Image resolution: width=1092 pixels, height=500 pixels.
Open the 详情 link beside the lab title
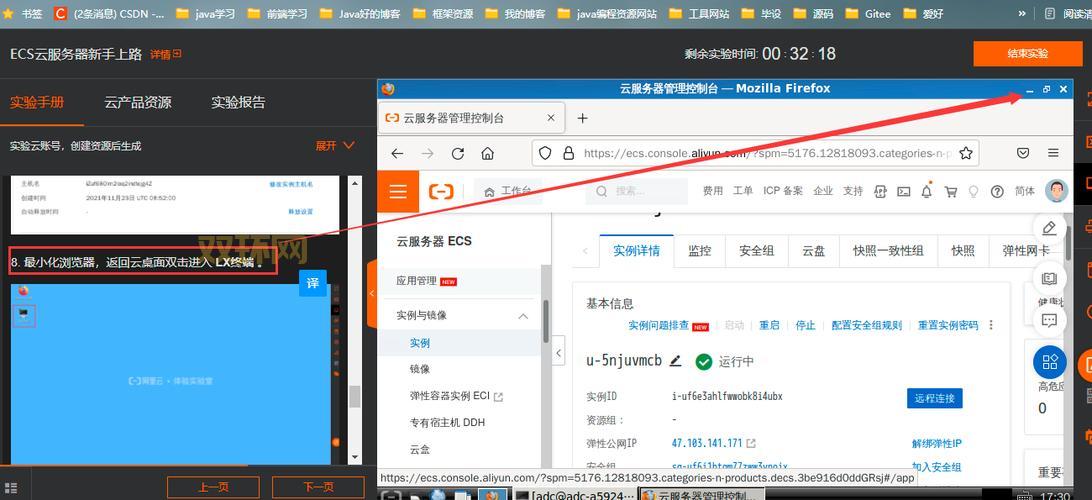tap(165, 54)
